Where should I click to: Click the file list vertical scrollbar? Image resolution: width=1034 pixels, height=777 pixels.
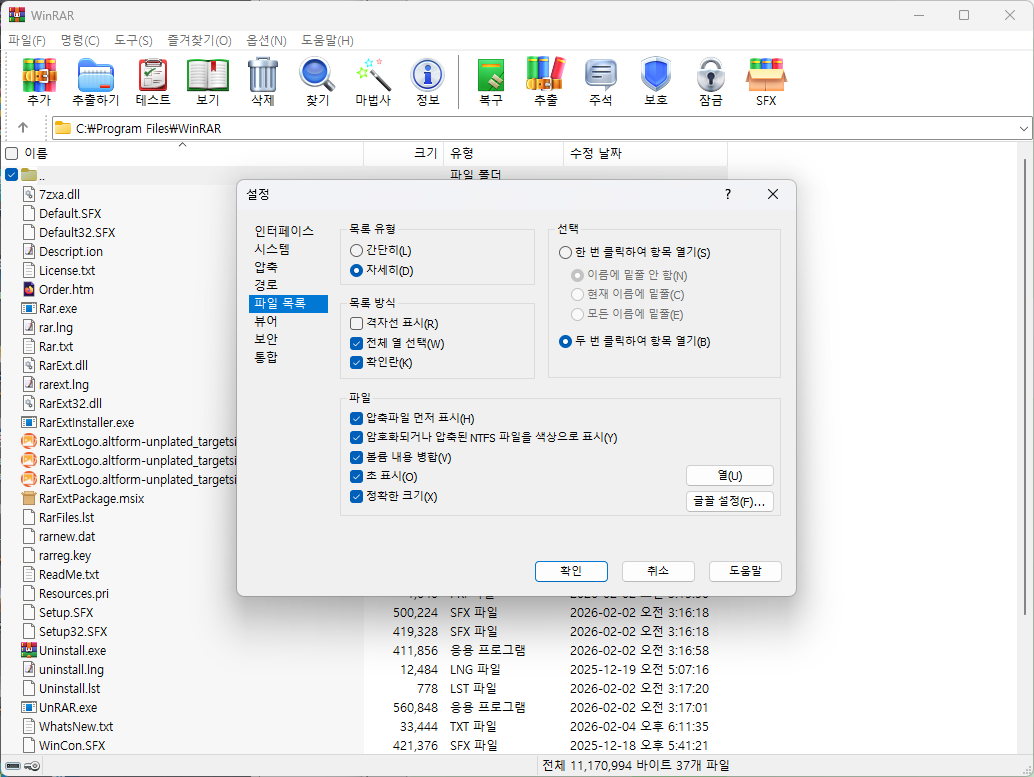1025,386
